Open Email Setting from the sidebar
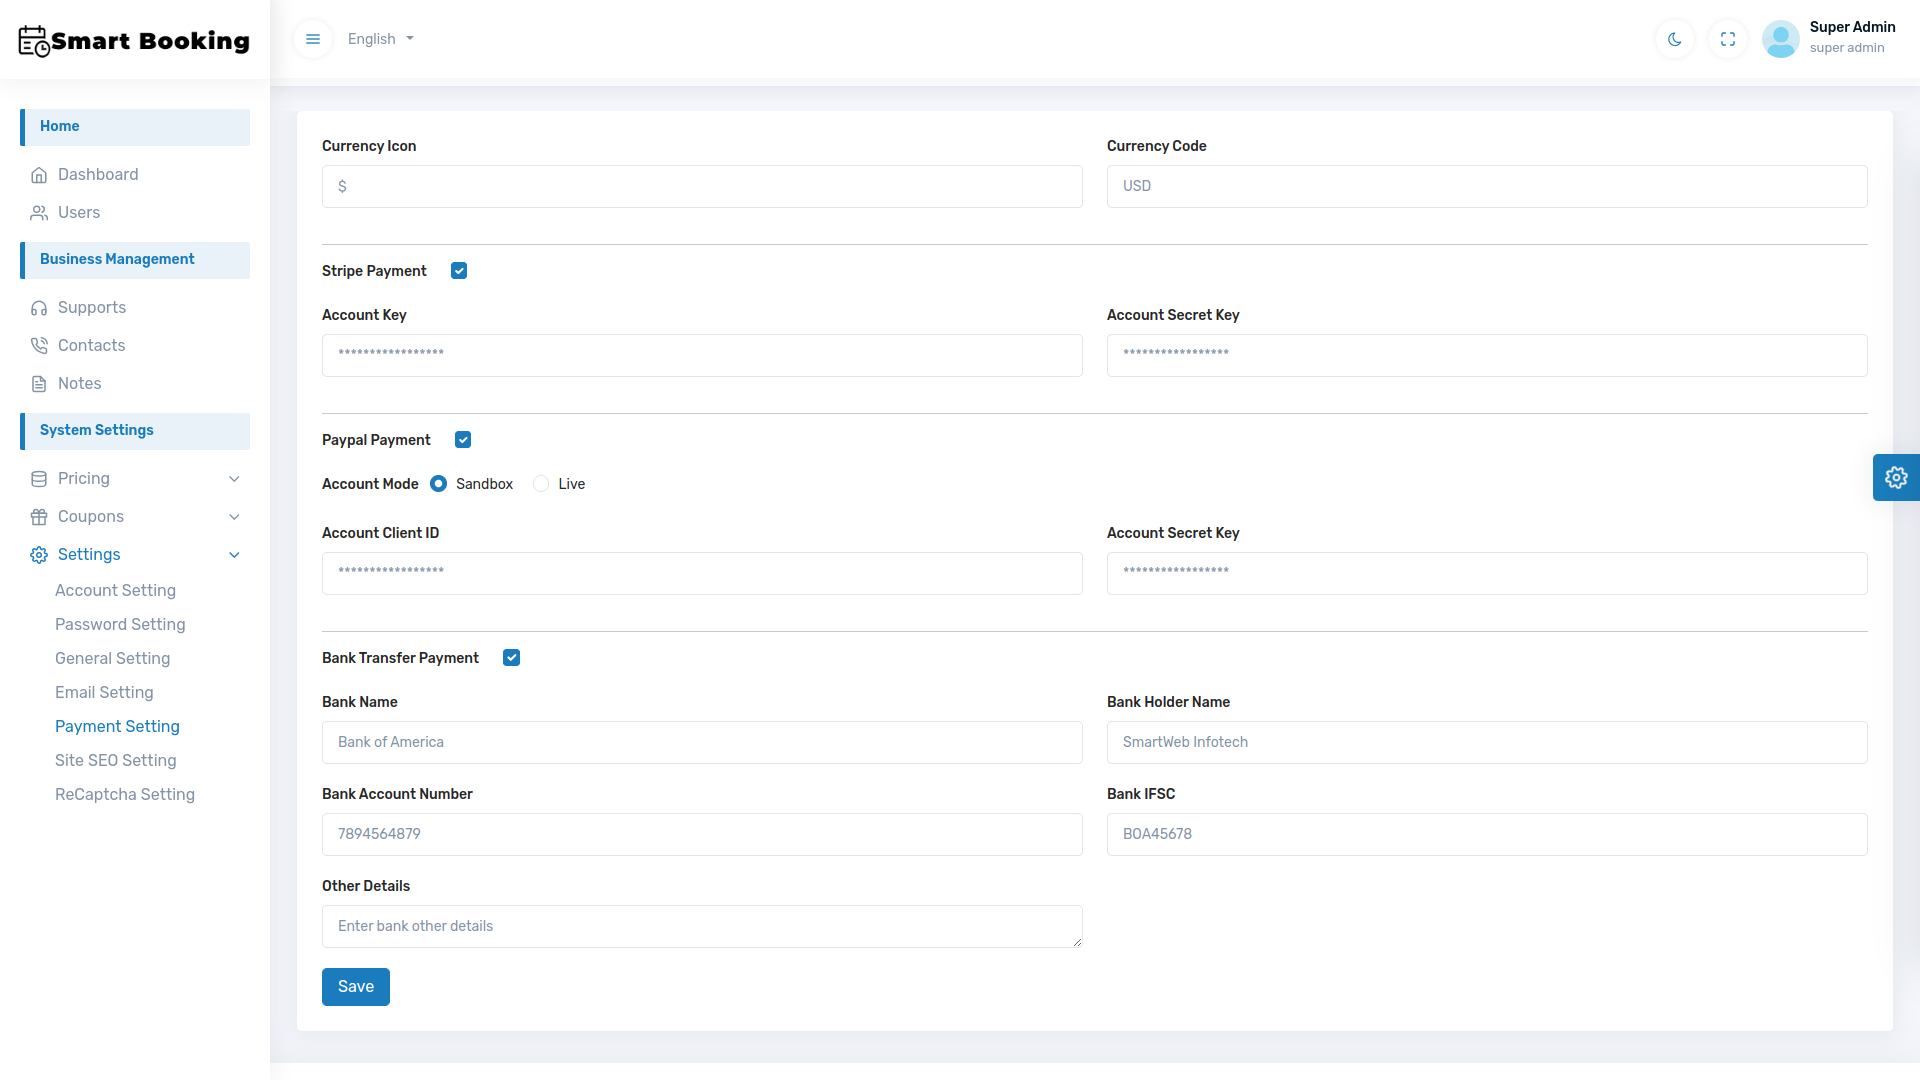Screen dimensions: 1920x1080 [x=104, y=692]
